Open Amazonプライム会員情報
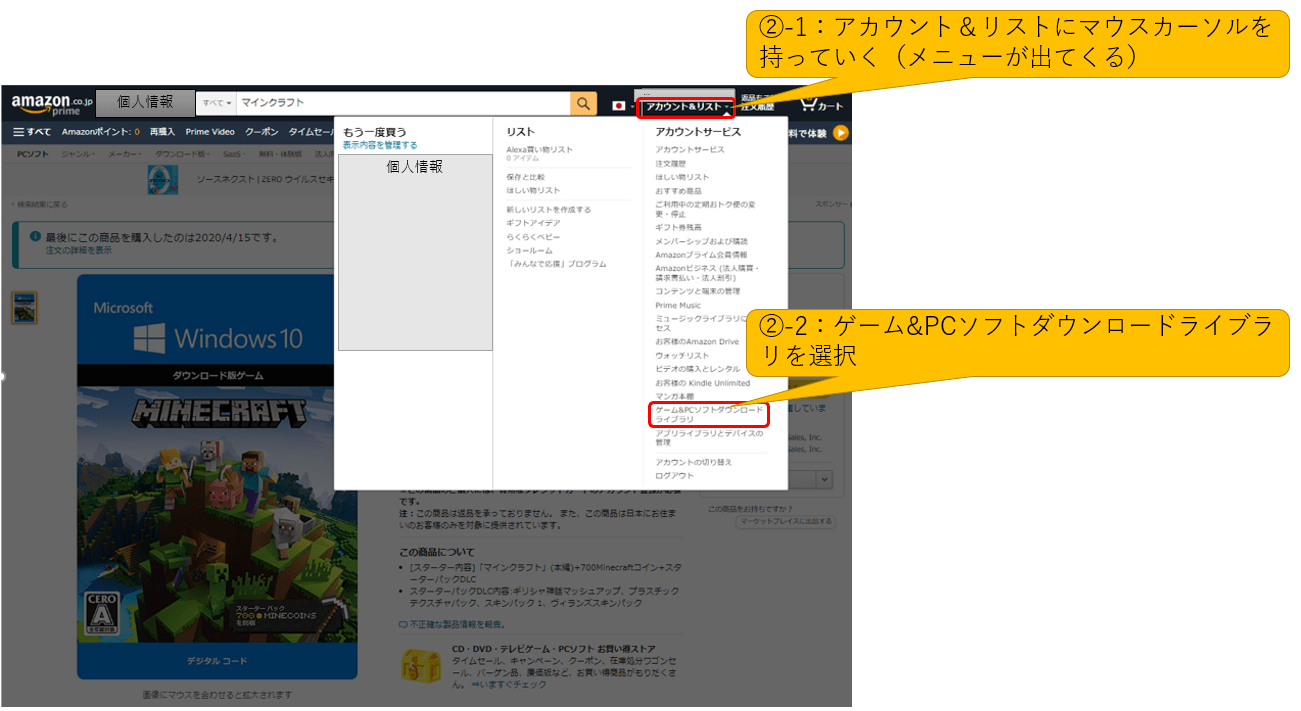 click(700, 255)
